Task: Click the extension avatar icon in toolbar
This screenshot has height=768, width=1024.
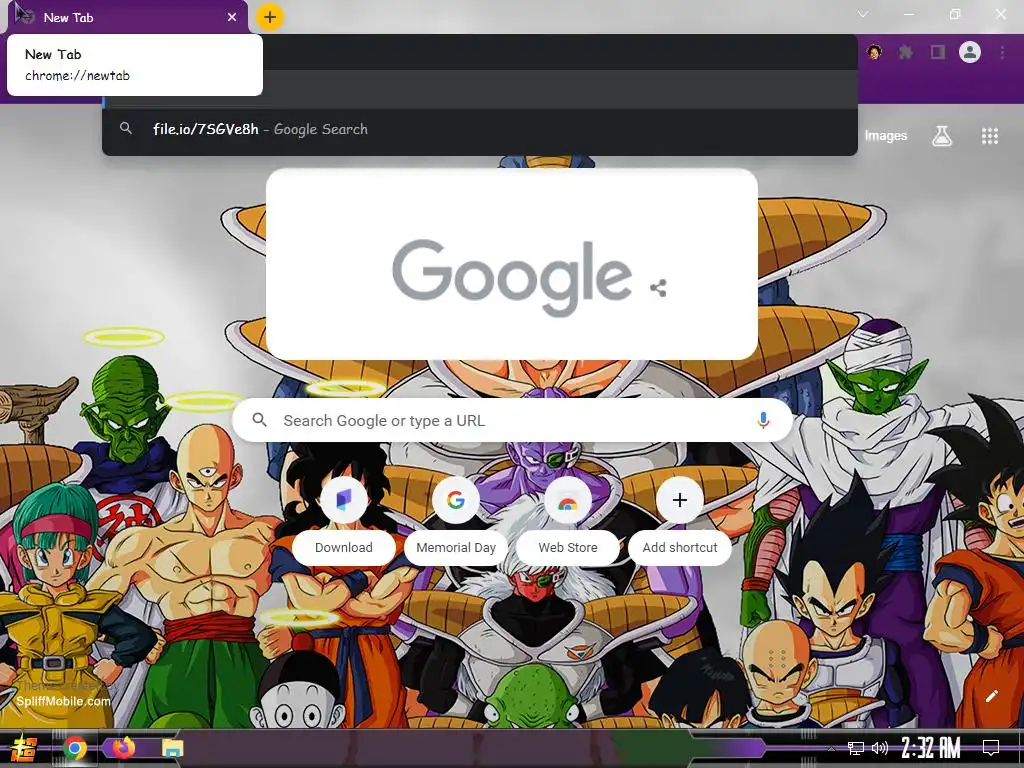Action: tap(874, 52)
